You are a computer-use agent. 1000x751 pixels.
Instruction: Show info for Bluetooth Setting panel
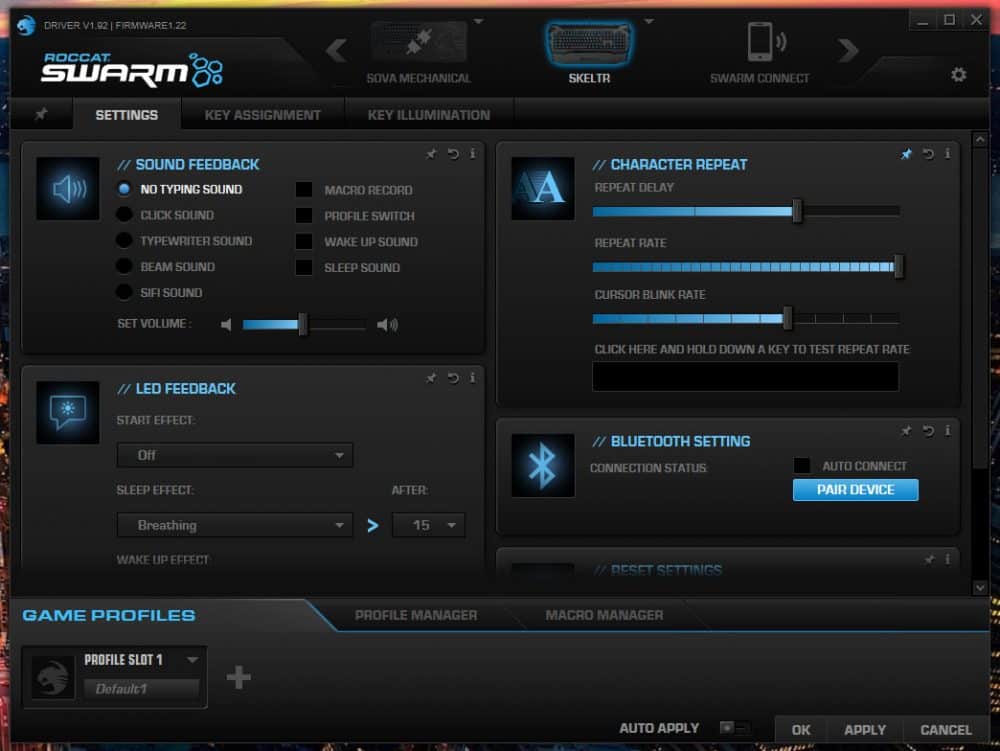948,431
